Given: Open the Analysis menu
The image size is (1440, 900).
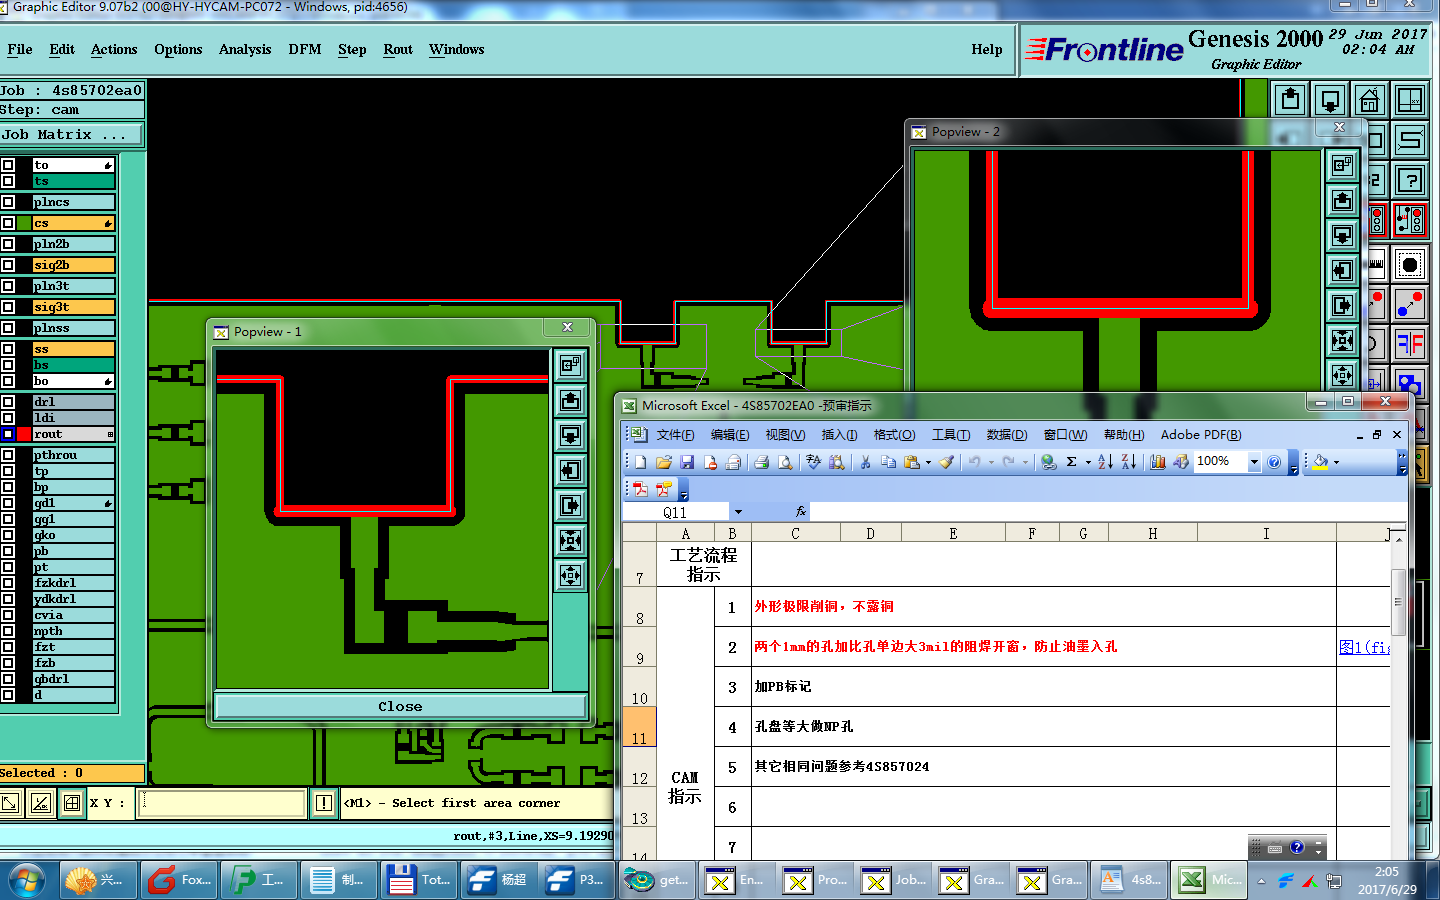Looking at the screenshot, I should tap(245, 49).
